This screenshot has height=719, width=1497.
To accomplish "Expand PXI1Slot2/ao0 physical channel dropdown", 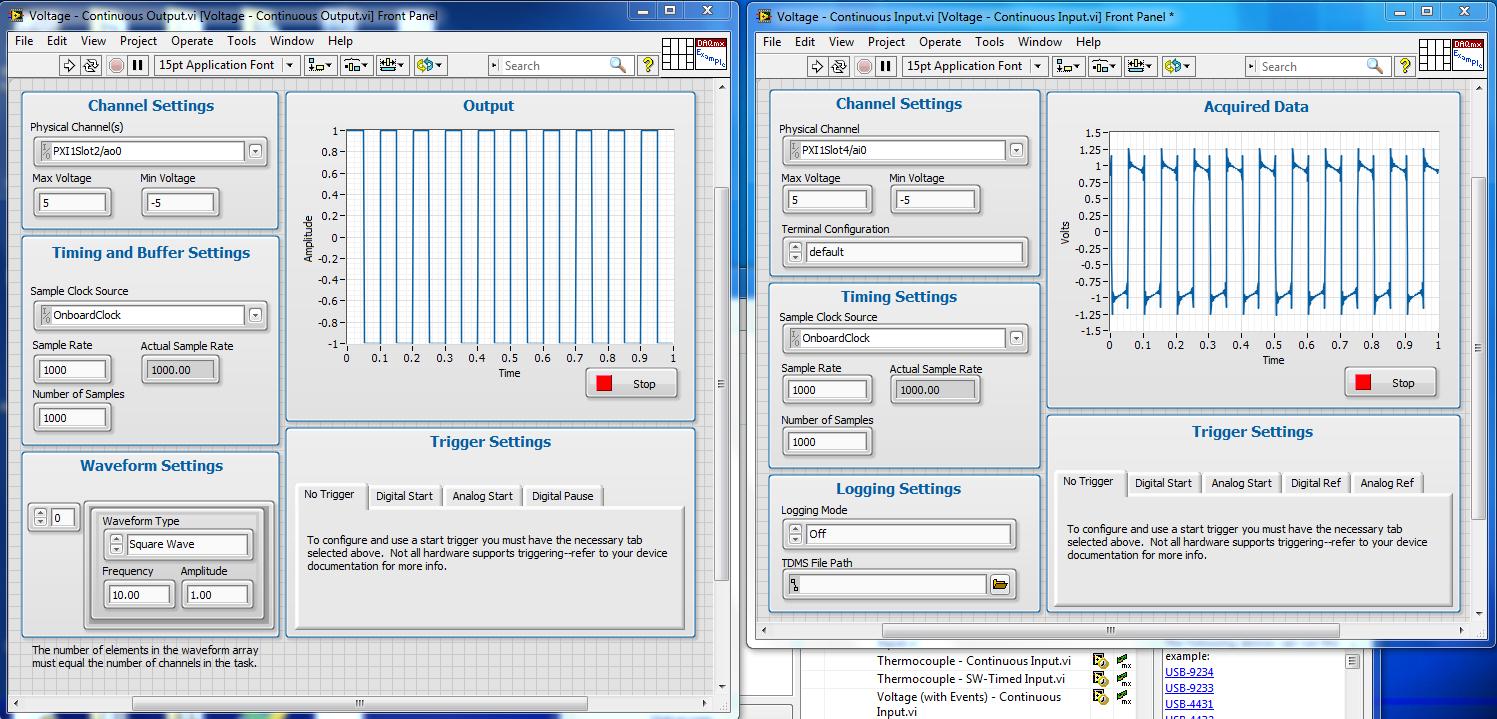I will [255, 151].
